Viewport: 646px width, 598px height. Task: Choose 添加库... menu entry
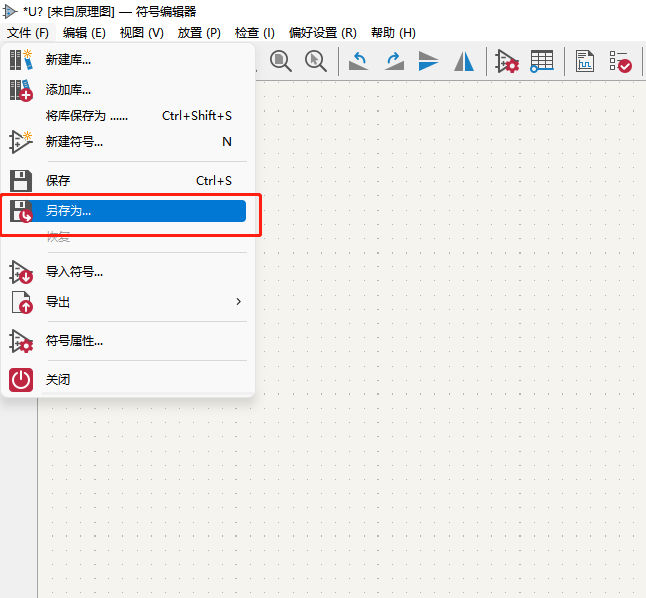128,90
